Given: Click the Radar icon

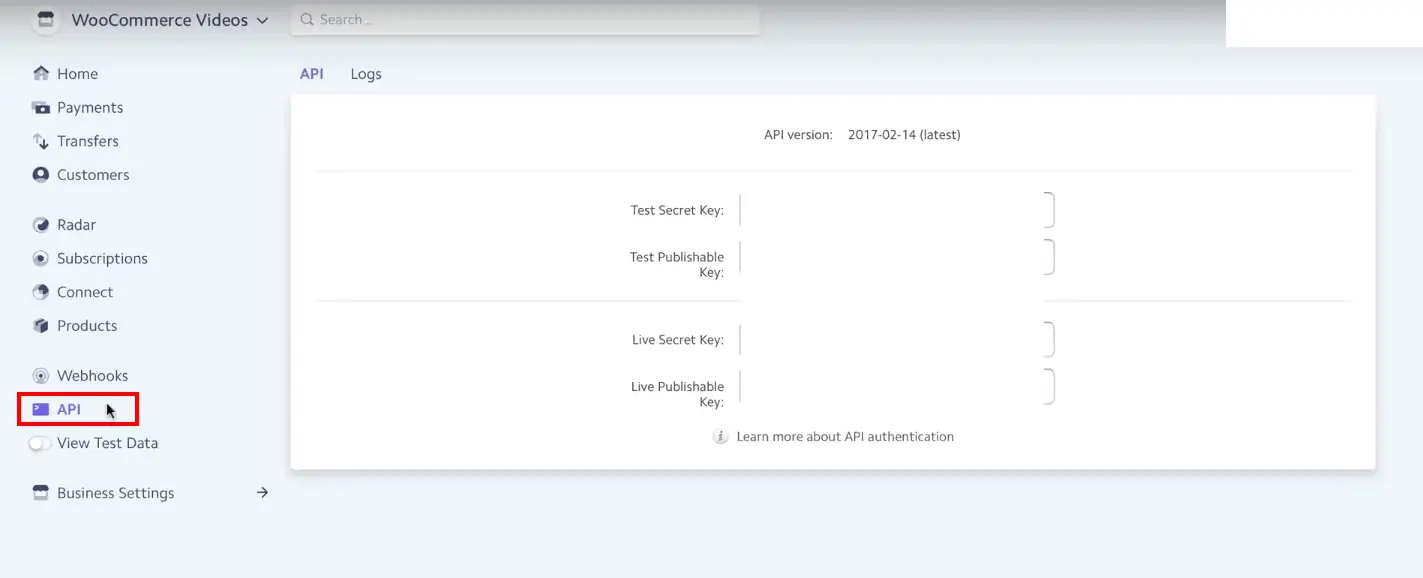Looking at the screenshot, I should 41,225.
